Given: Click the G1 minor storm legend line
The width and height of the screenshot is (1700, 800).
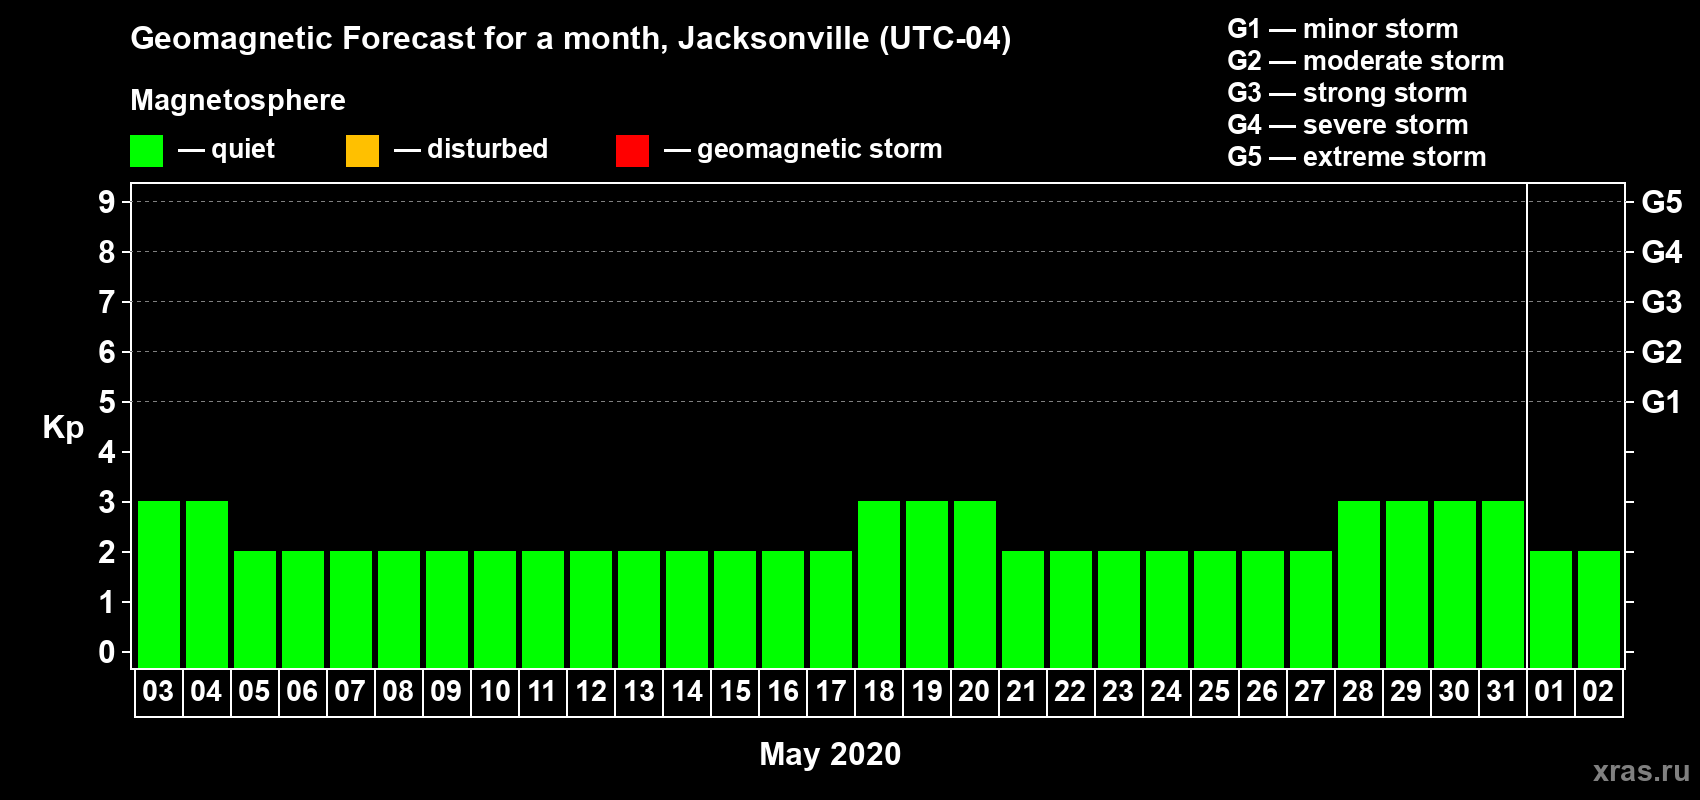Looking at the screenshot, I should point(1343,29).
